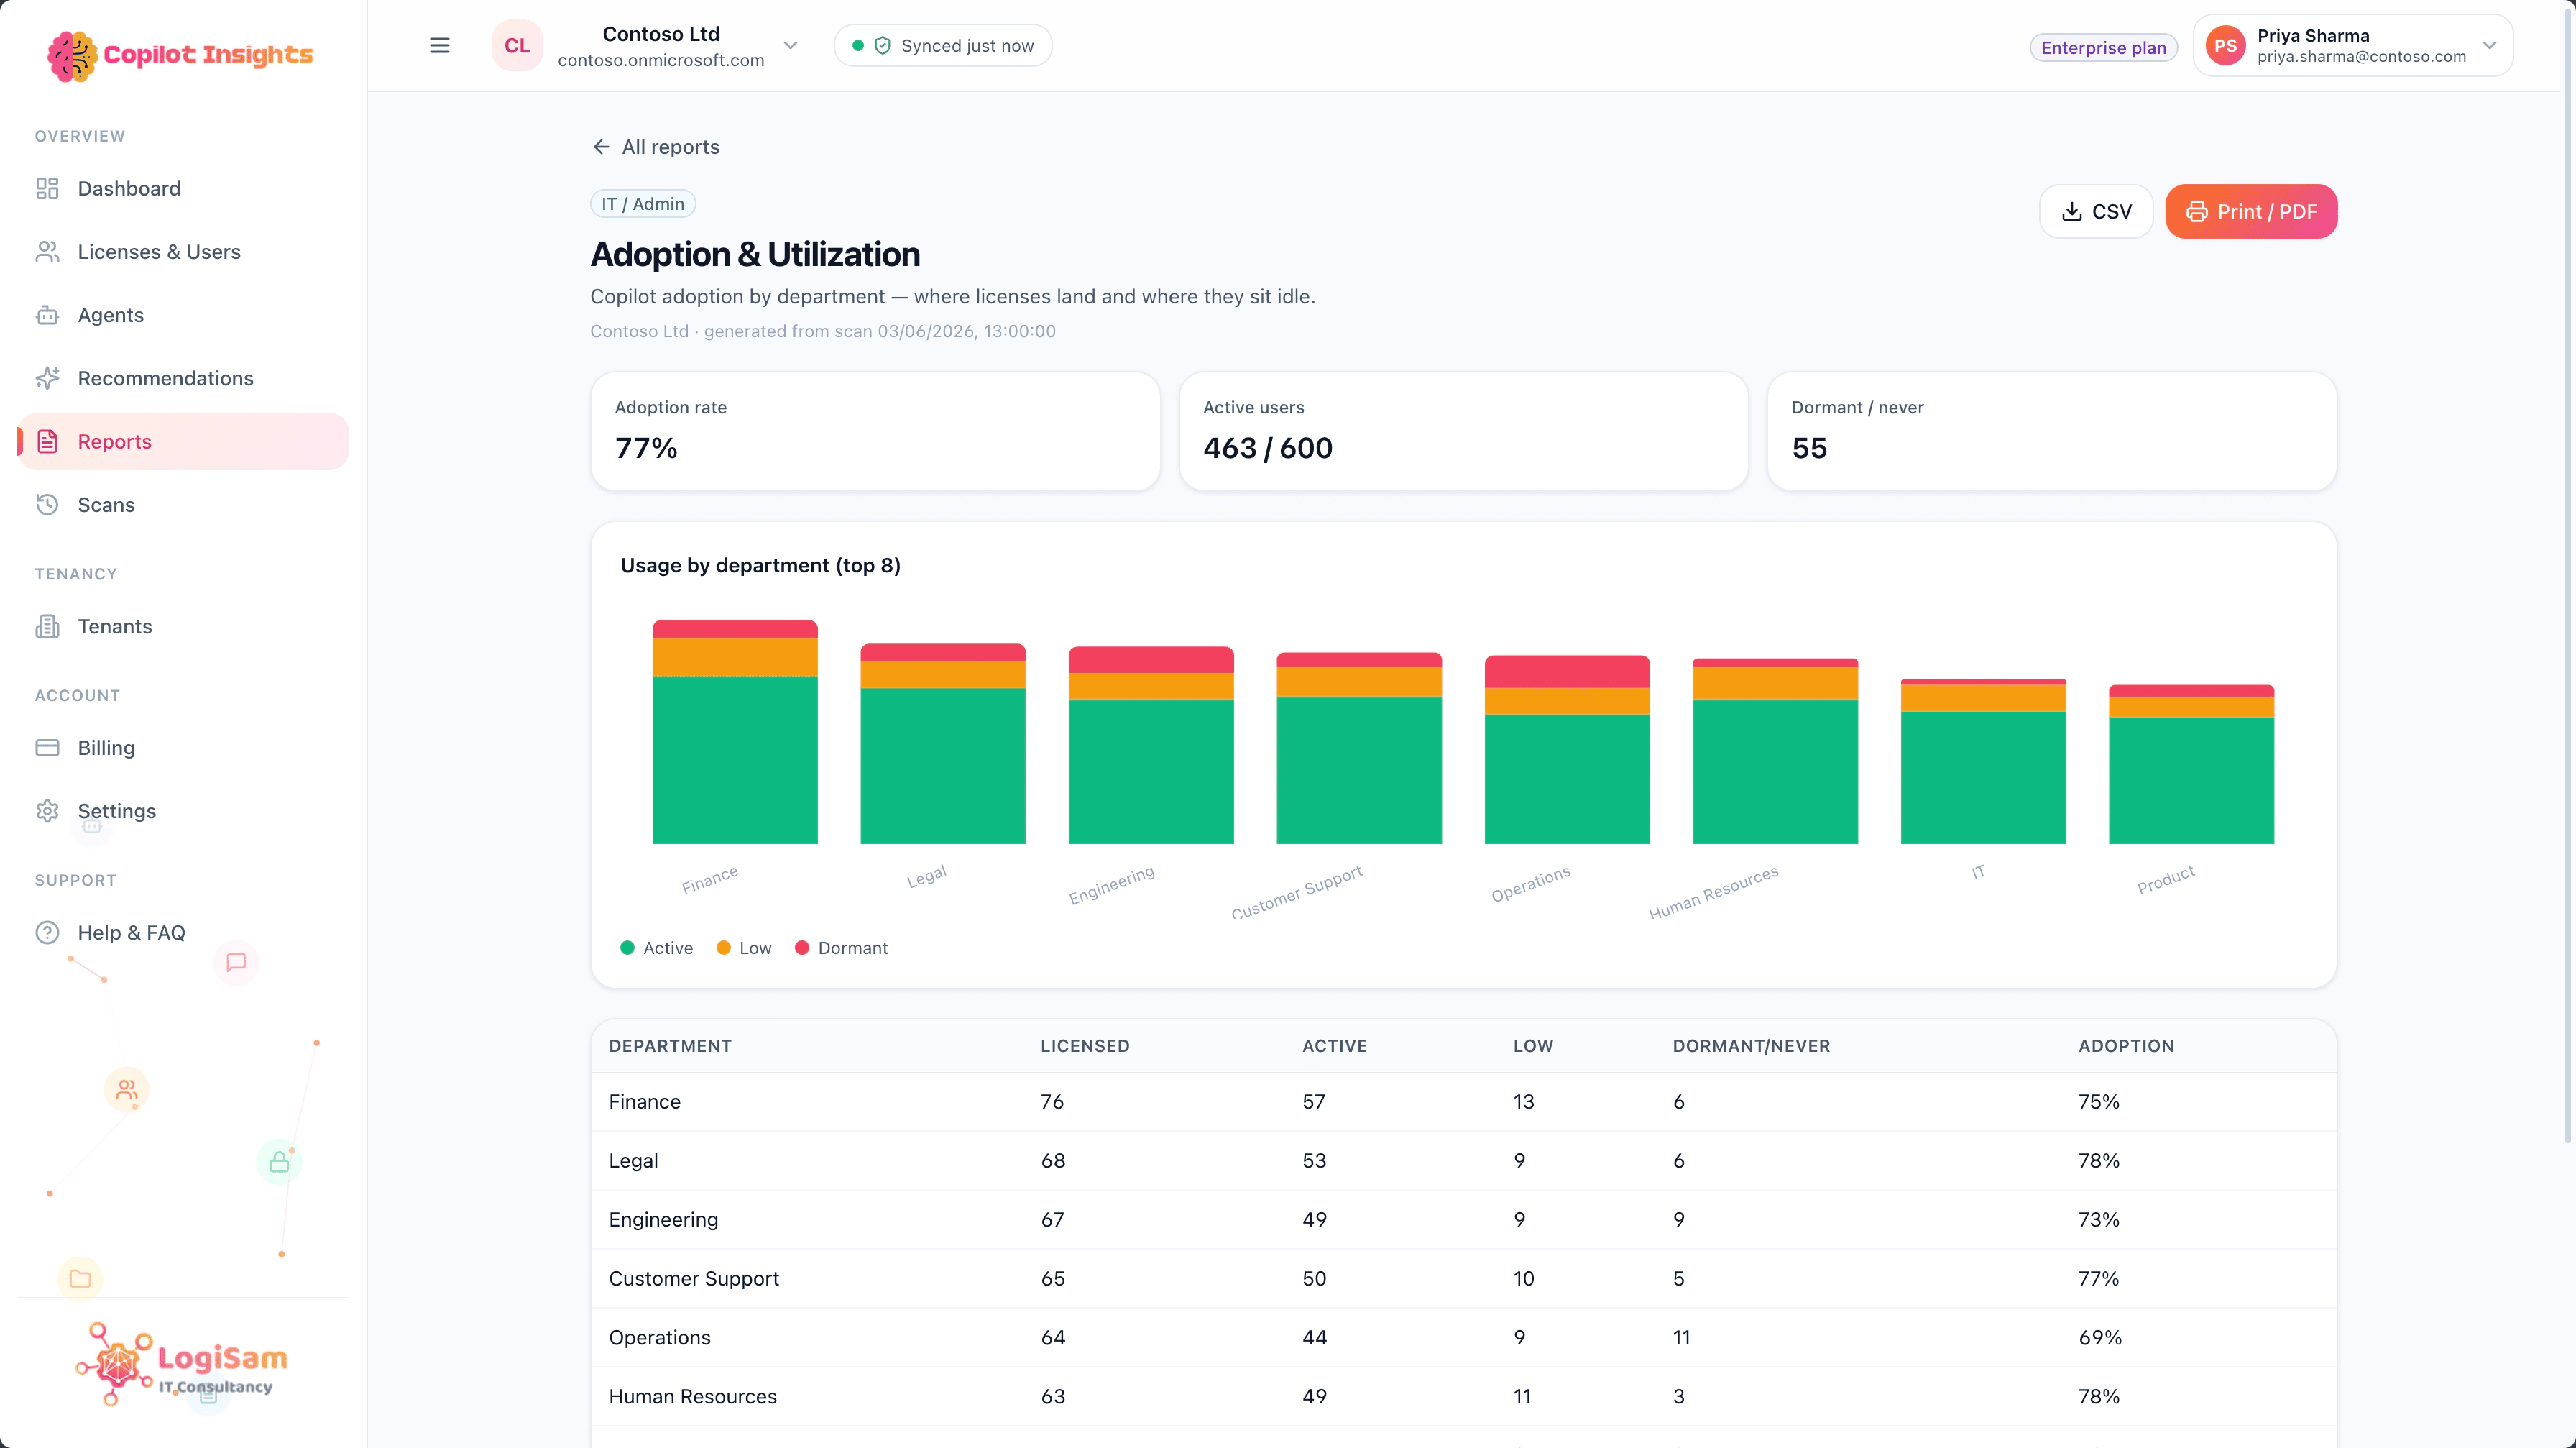Click the CSV download icon
This screenshot has height=1448, width=2576.
[2072, 211]
